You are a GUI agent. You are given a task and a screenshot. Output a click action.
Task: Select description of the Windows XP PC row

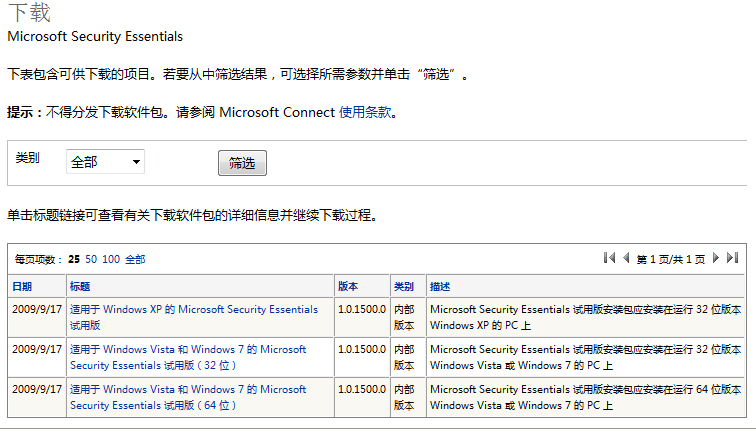coord(585,317)
